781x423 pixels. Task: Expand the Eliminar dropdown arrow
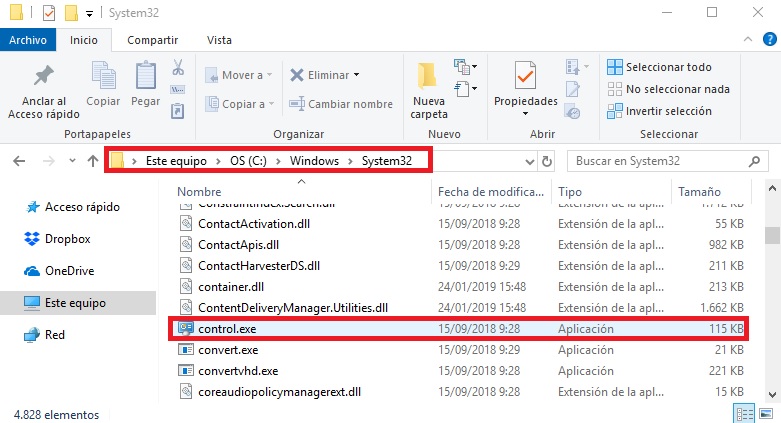pos(354,75)
